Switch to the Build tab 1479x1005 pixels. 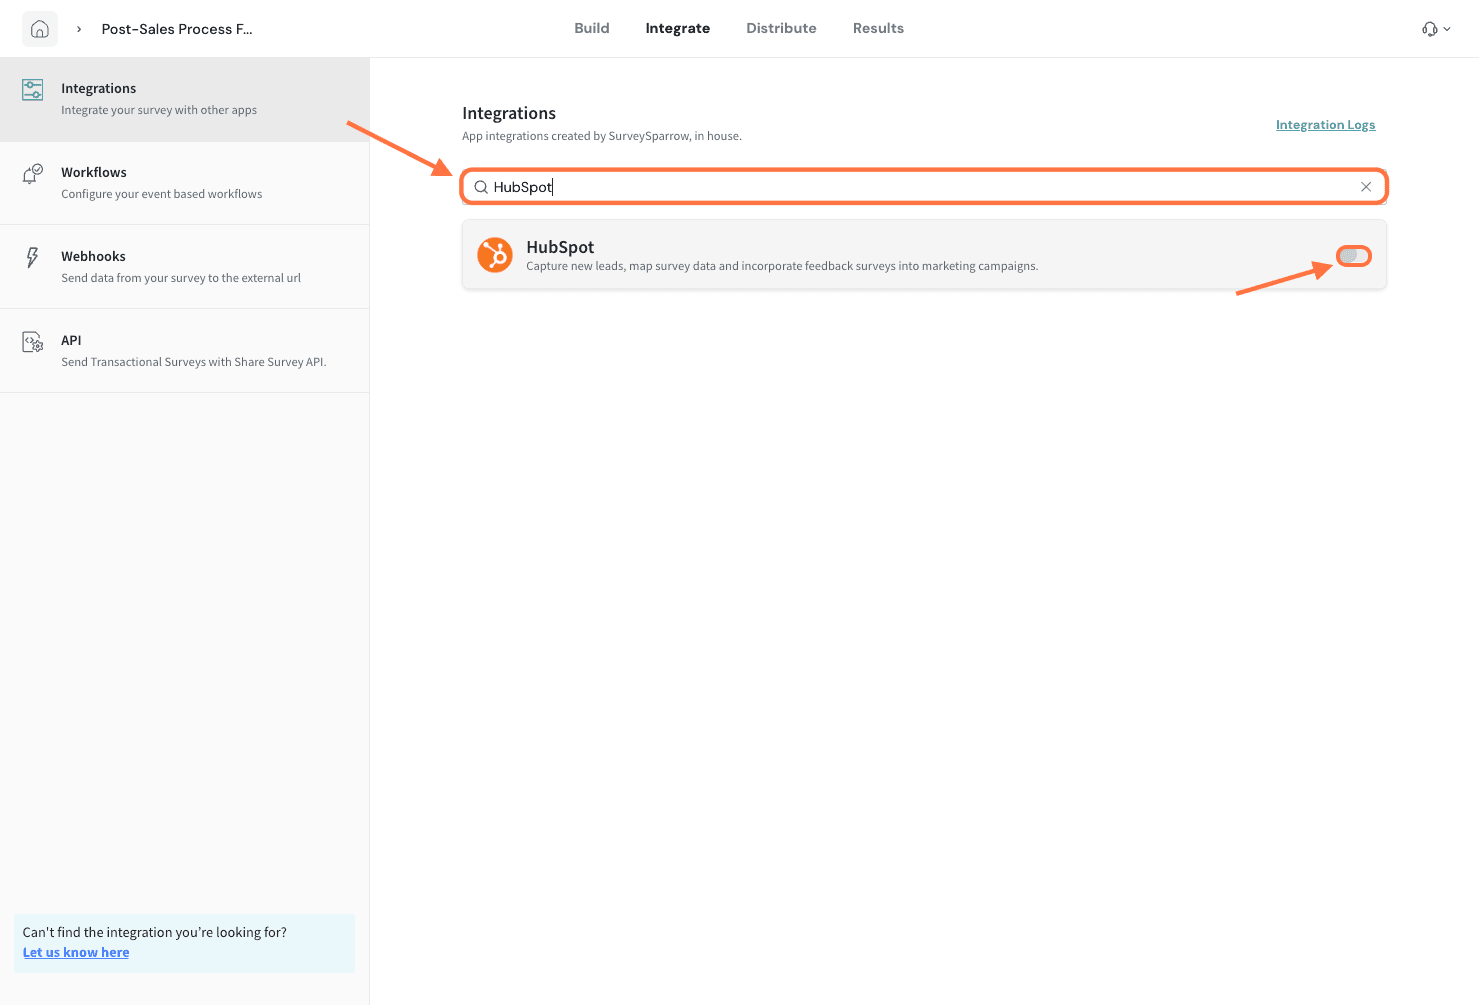pos(591,28)
